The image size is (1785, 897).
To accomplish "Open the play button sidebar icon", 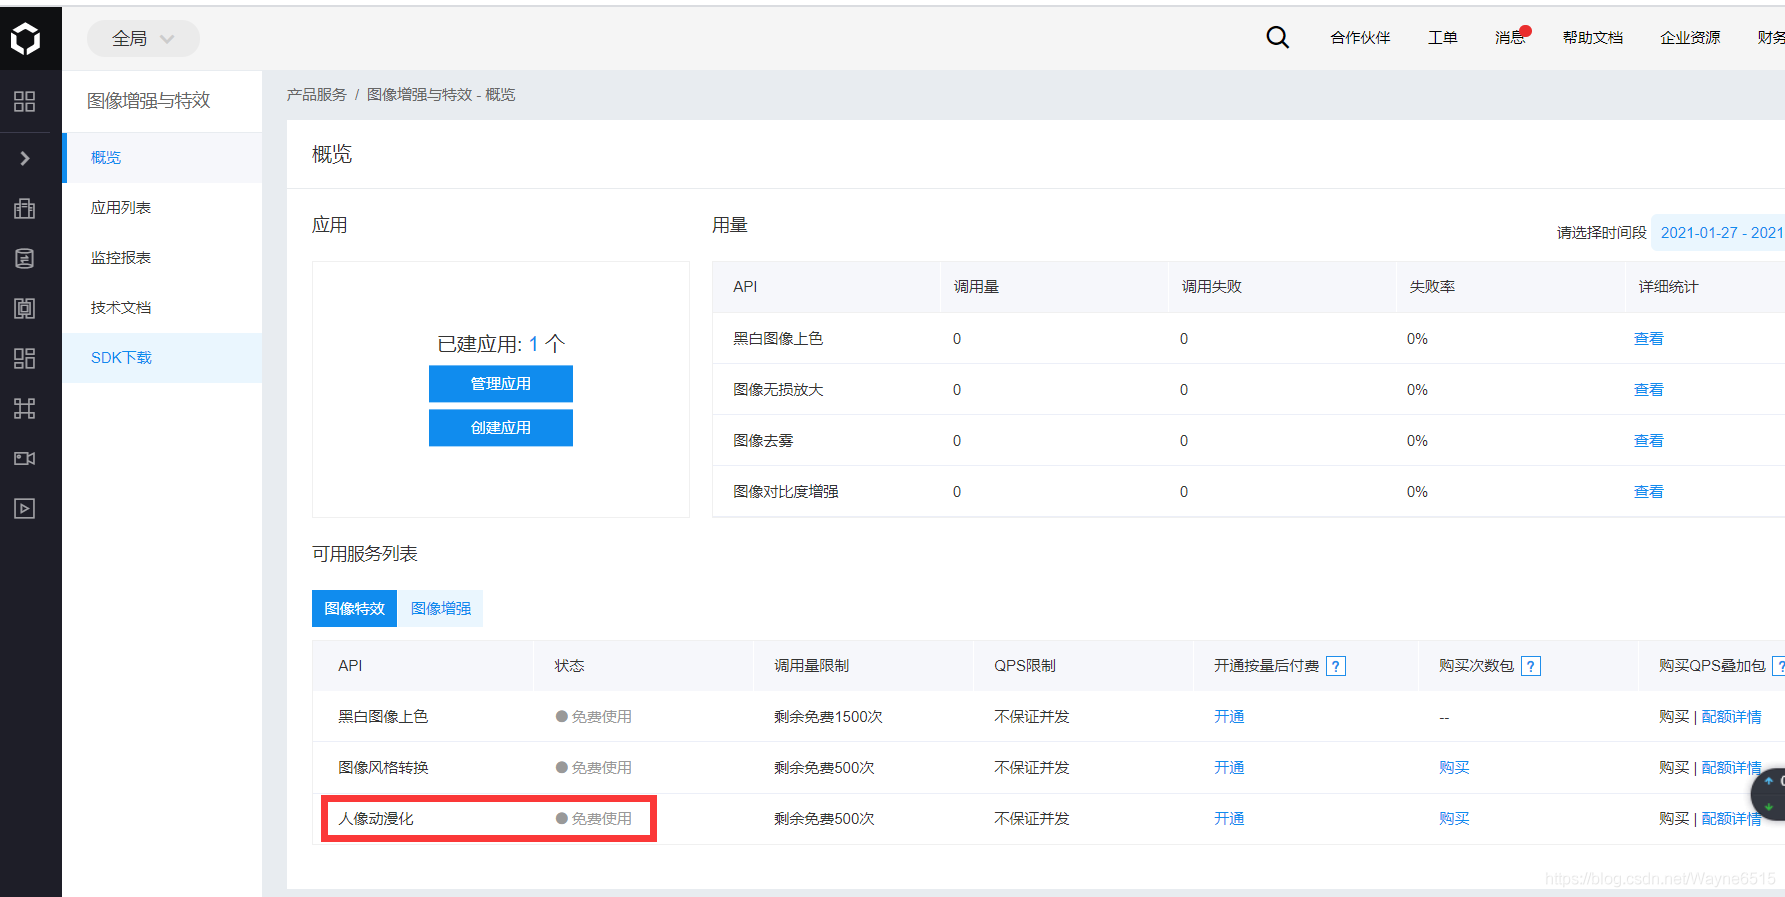I will point(25,508).
